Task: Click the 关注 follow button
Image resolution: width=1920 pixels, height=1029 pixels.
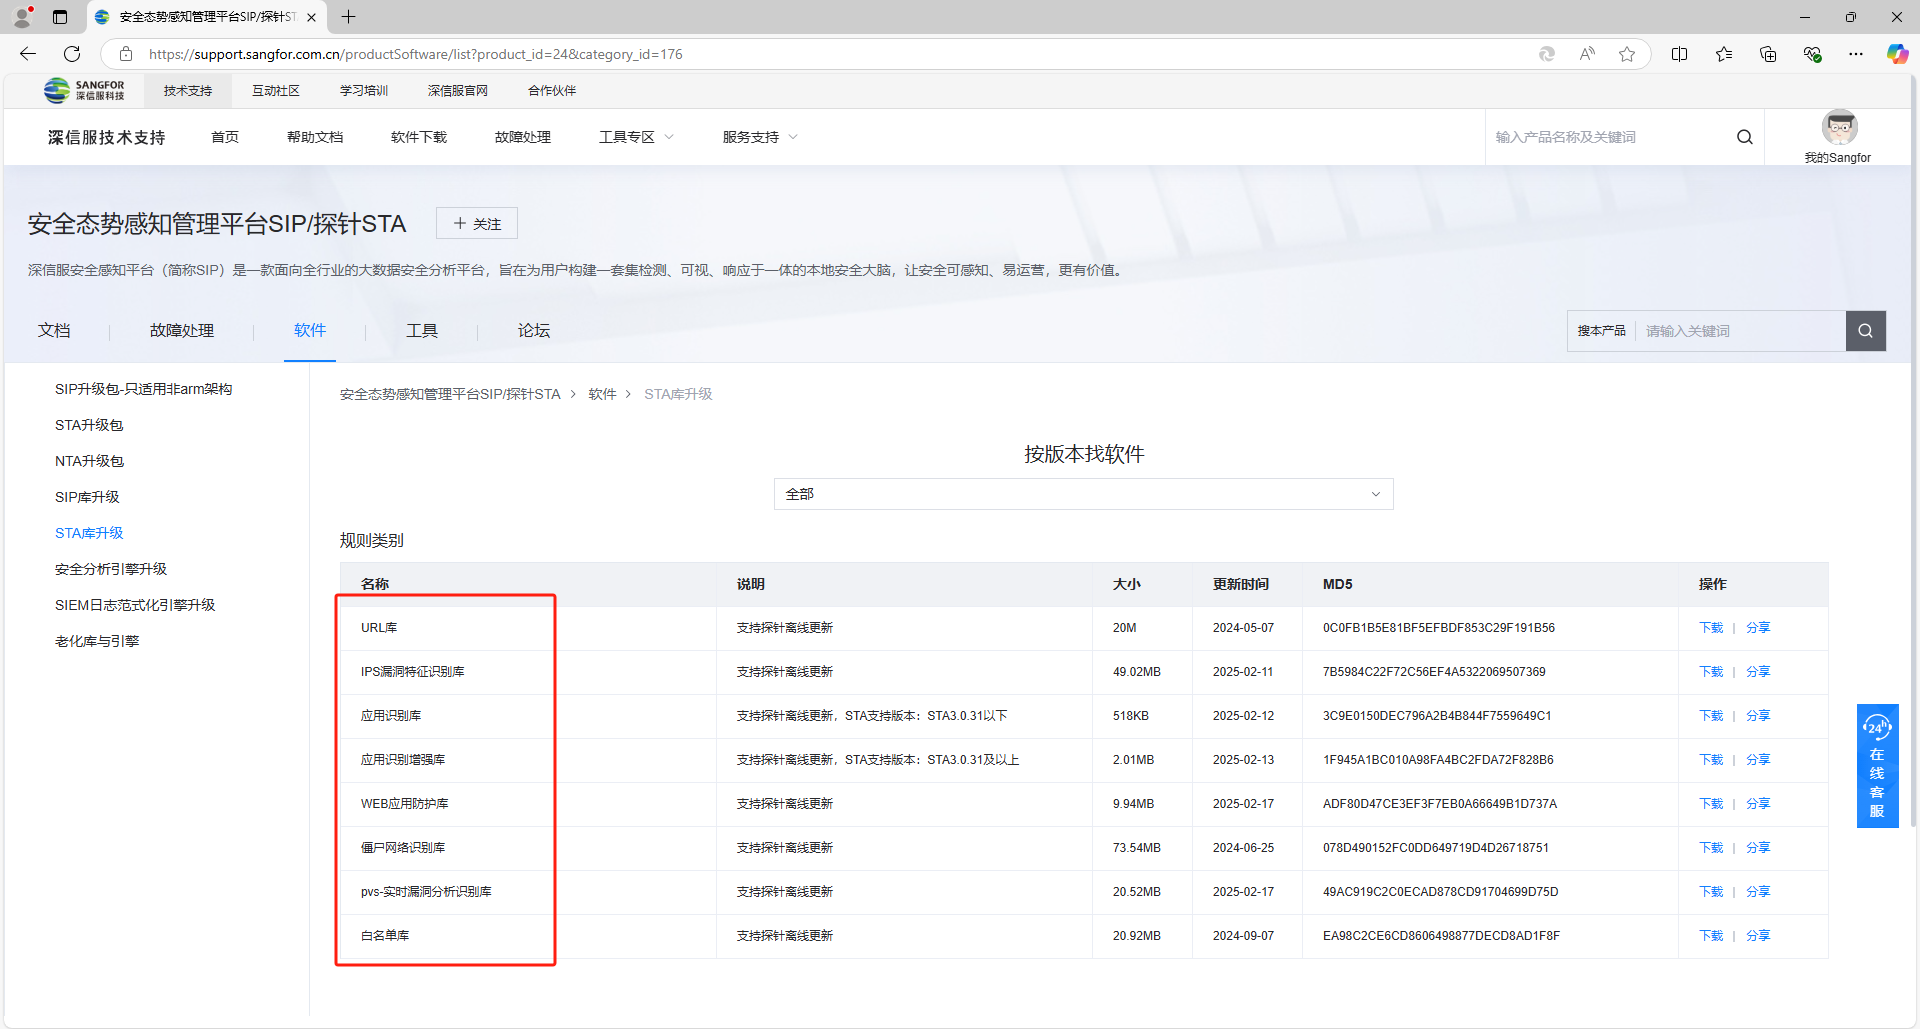Action: tap(477, 223)
